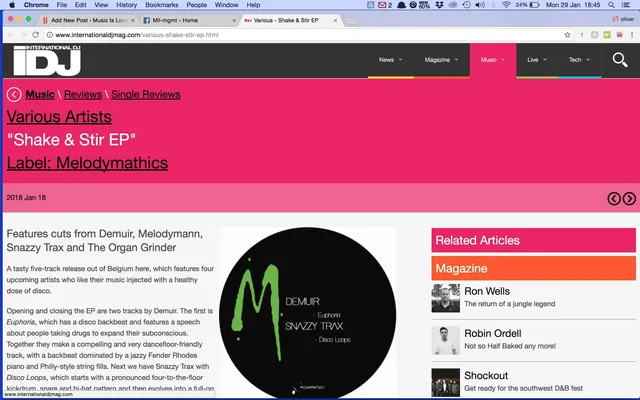Click the orange Magazine section header
Image resolution: width=640 pixels, height=400 pixels.
click(x=533, y=268)
